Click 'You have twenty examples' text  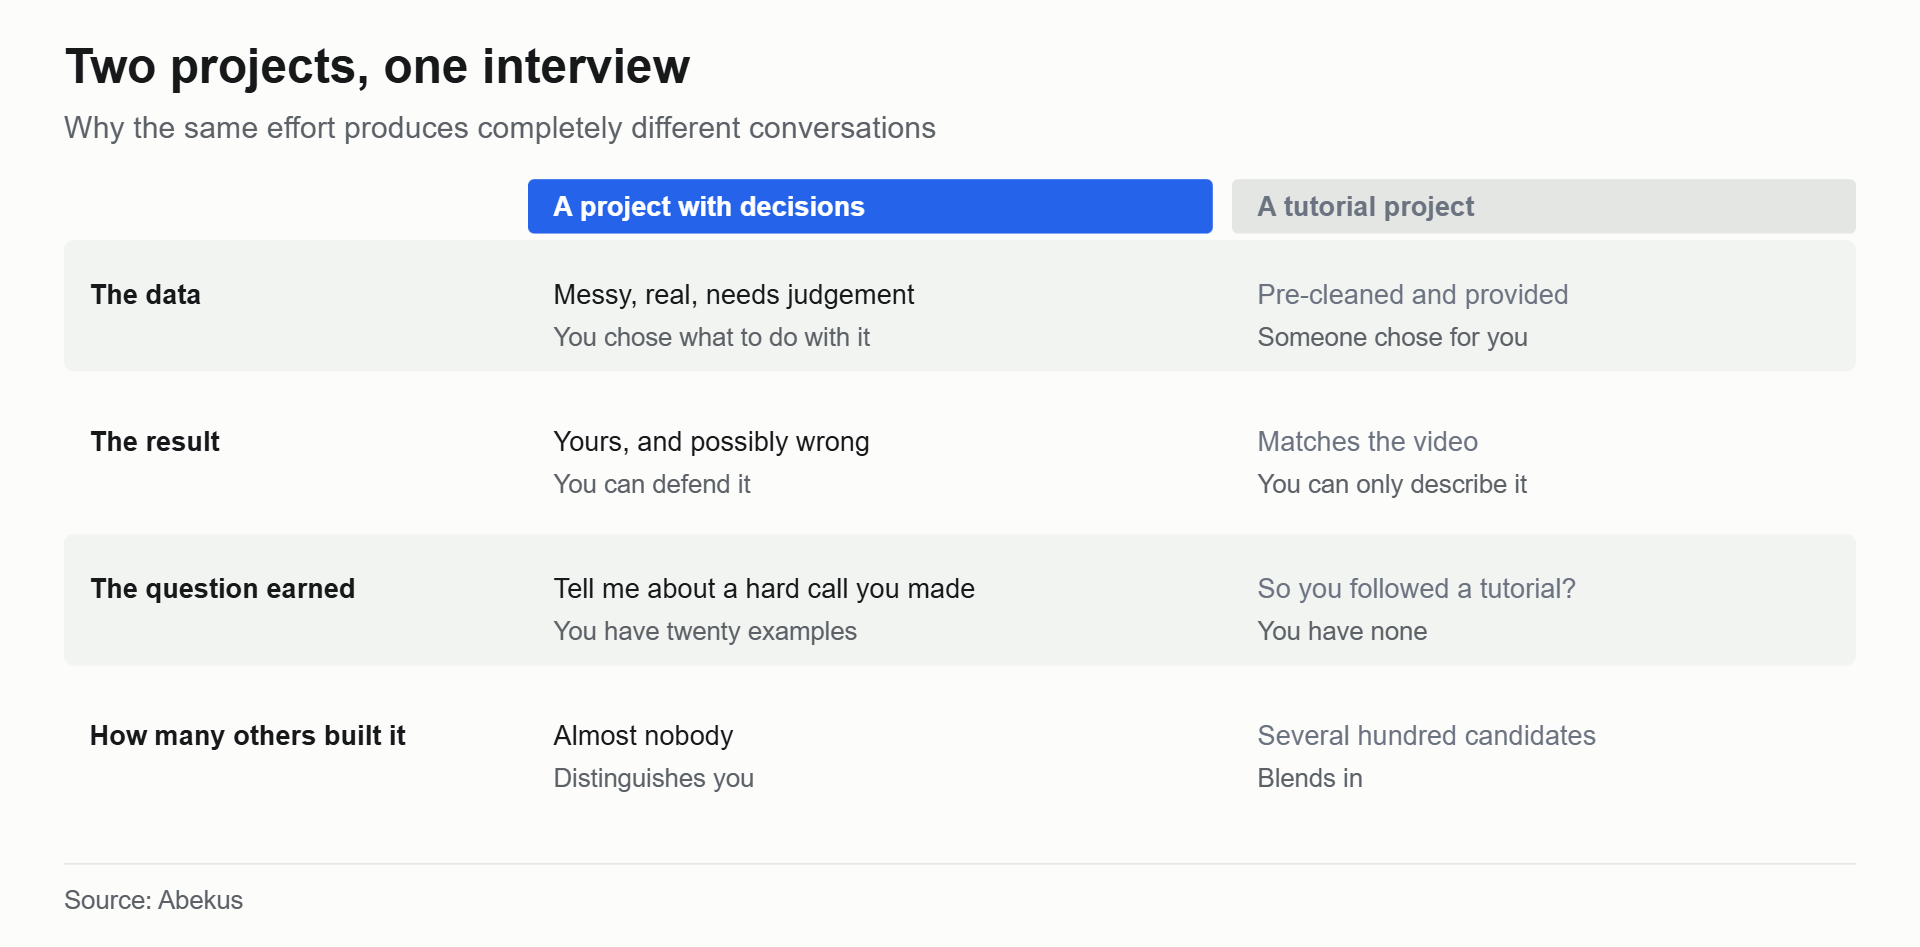tap(705, 632)
